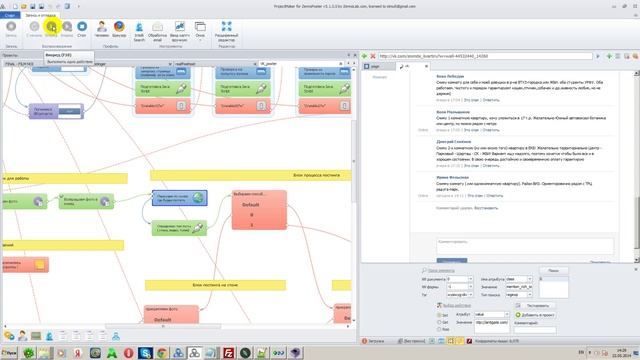Click the Step Forward (F10) playback button
This screenshot has height=360, width=640.
pyautogui.click(x=51, y=29)
